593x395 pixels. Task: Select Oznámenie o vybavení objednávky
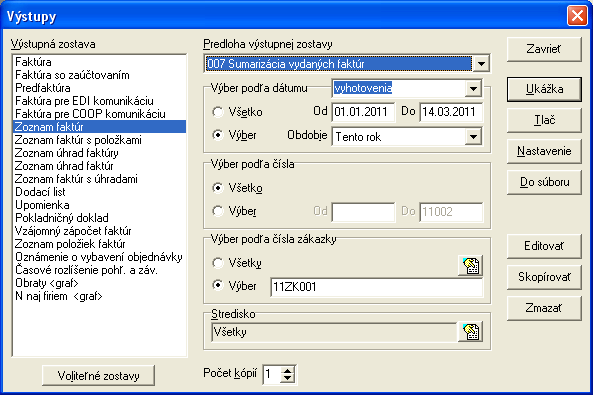[x=99, y=257]
